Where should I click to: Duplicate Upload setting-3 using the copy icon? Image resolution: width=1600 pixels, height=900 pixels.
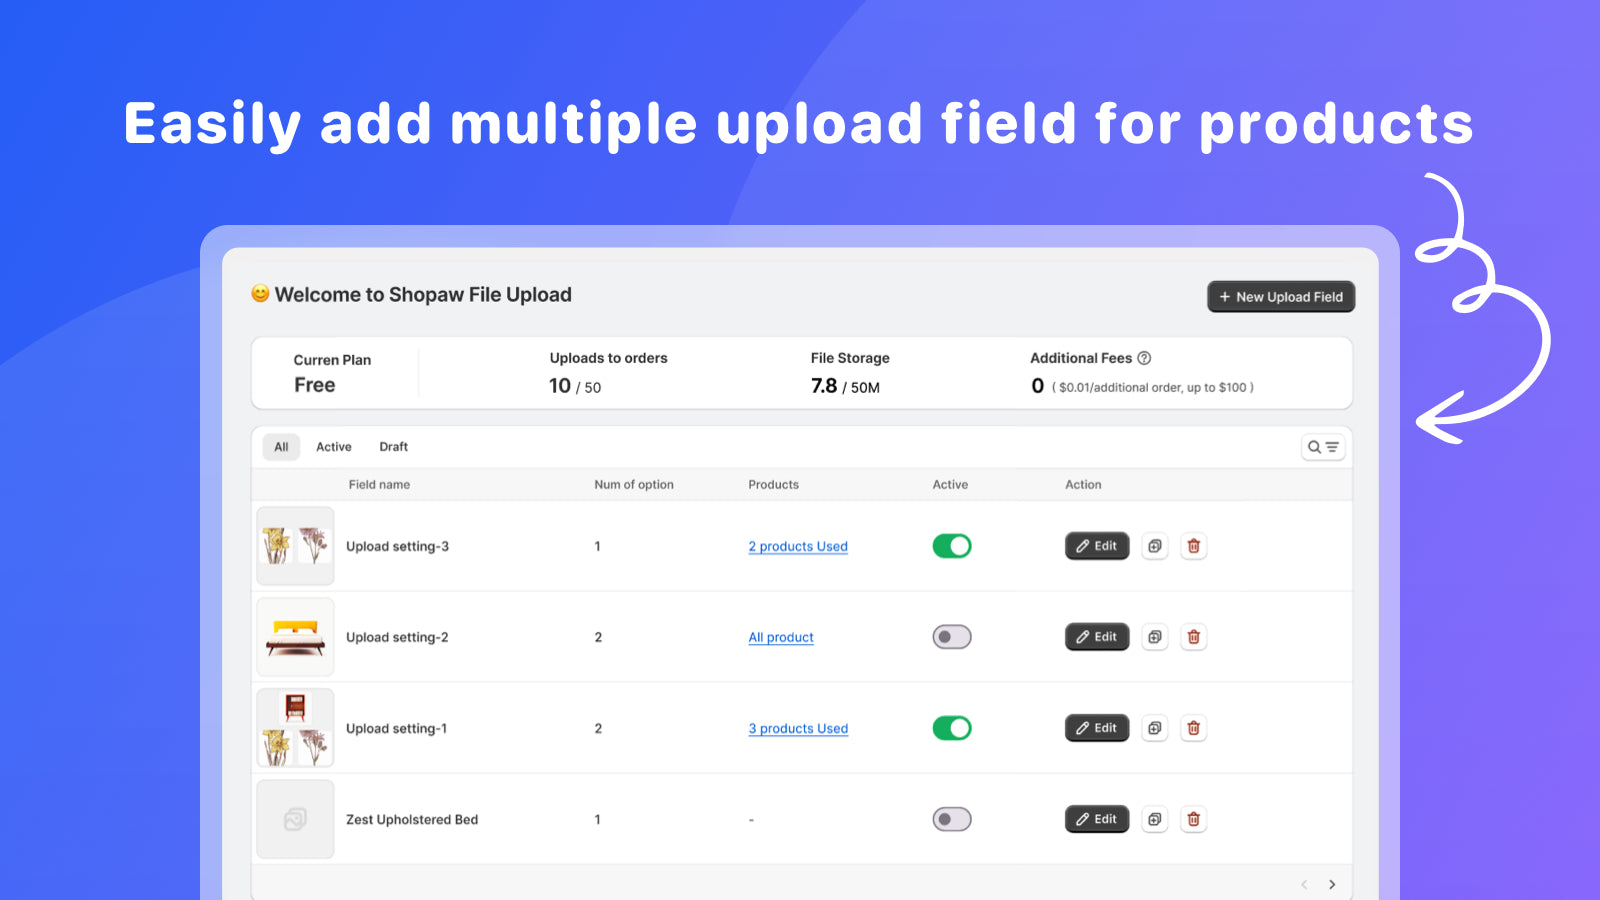point(1155,546)
